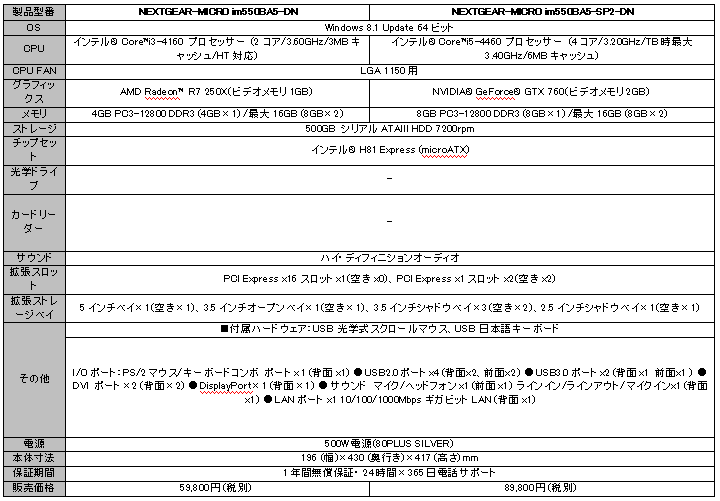720x501 pixels.
Task: Click the グラフィックス row label
Action: [x=34, y=93]
